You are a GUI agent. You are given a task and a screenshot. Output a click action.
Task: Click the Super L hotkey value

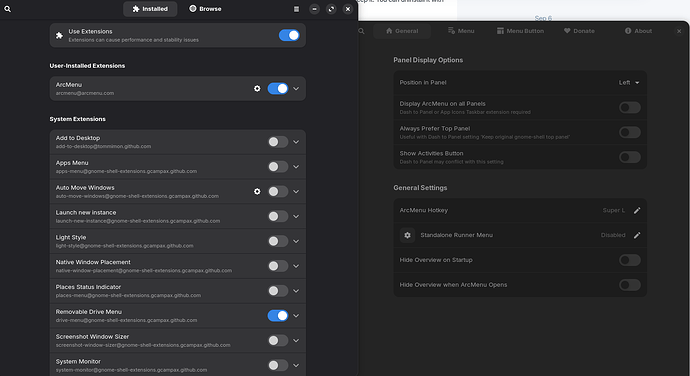tap(613, 210)
